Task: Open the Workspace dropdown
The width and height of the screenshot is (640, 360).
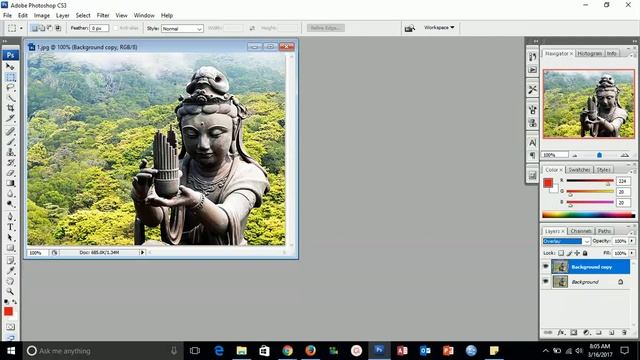Action: pos(439,28)
